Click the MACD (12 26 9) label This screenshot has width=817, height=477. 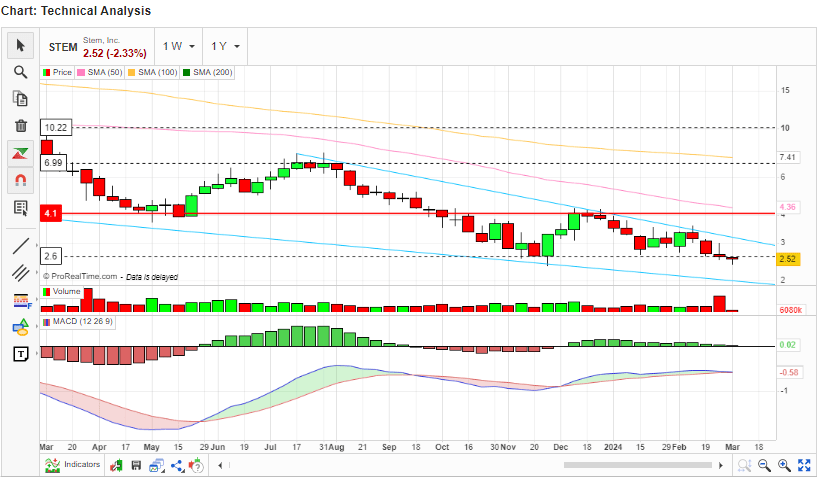pos(78,322)
